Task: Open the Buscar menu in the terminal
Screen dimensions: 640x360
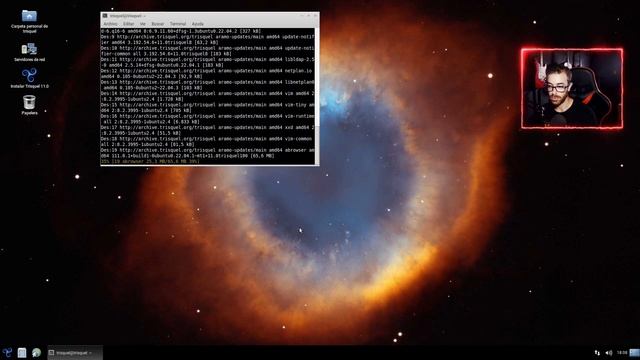Action: point(158,24)
